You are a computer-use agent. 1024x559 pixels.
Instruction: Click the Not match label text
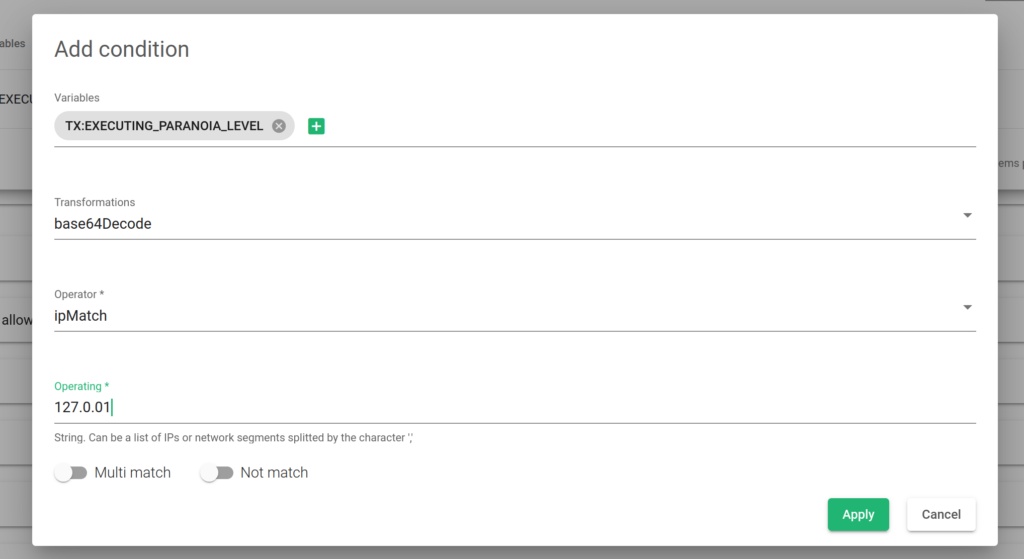pos(274,473)
